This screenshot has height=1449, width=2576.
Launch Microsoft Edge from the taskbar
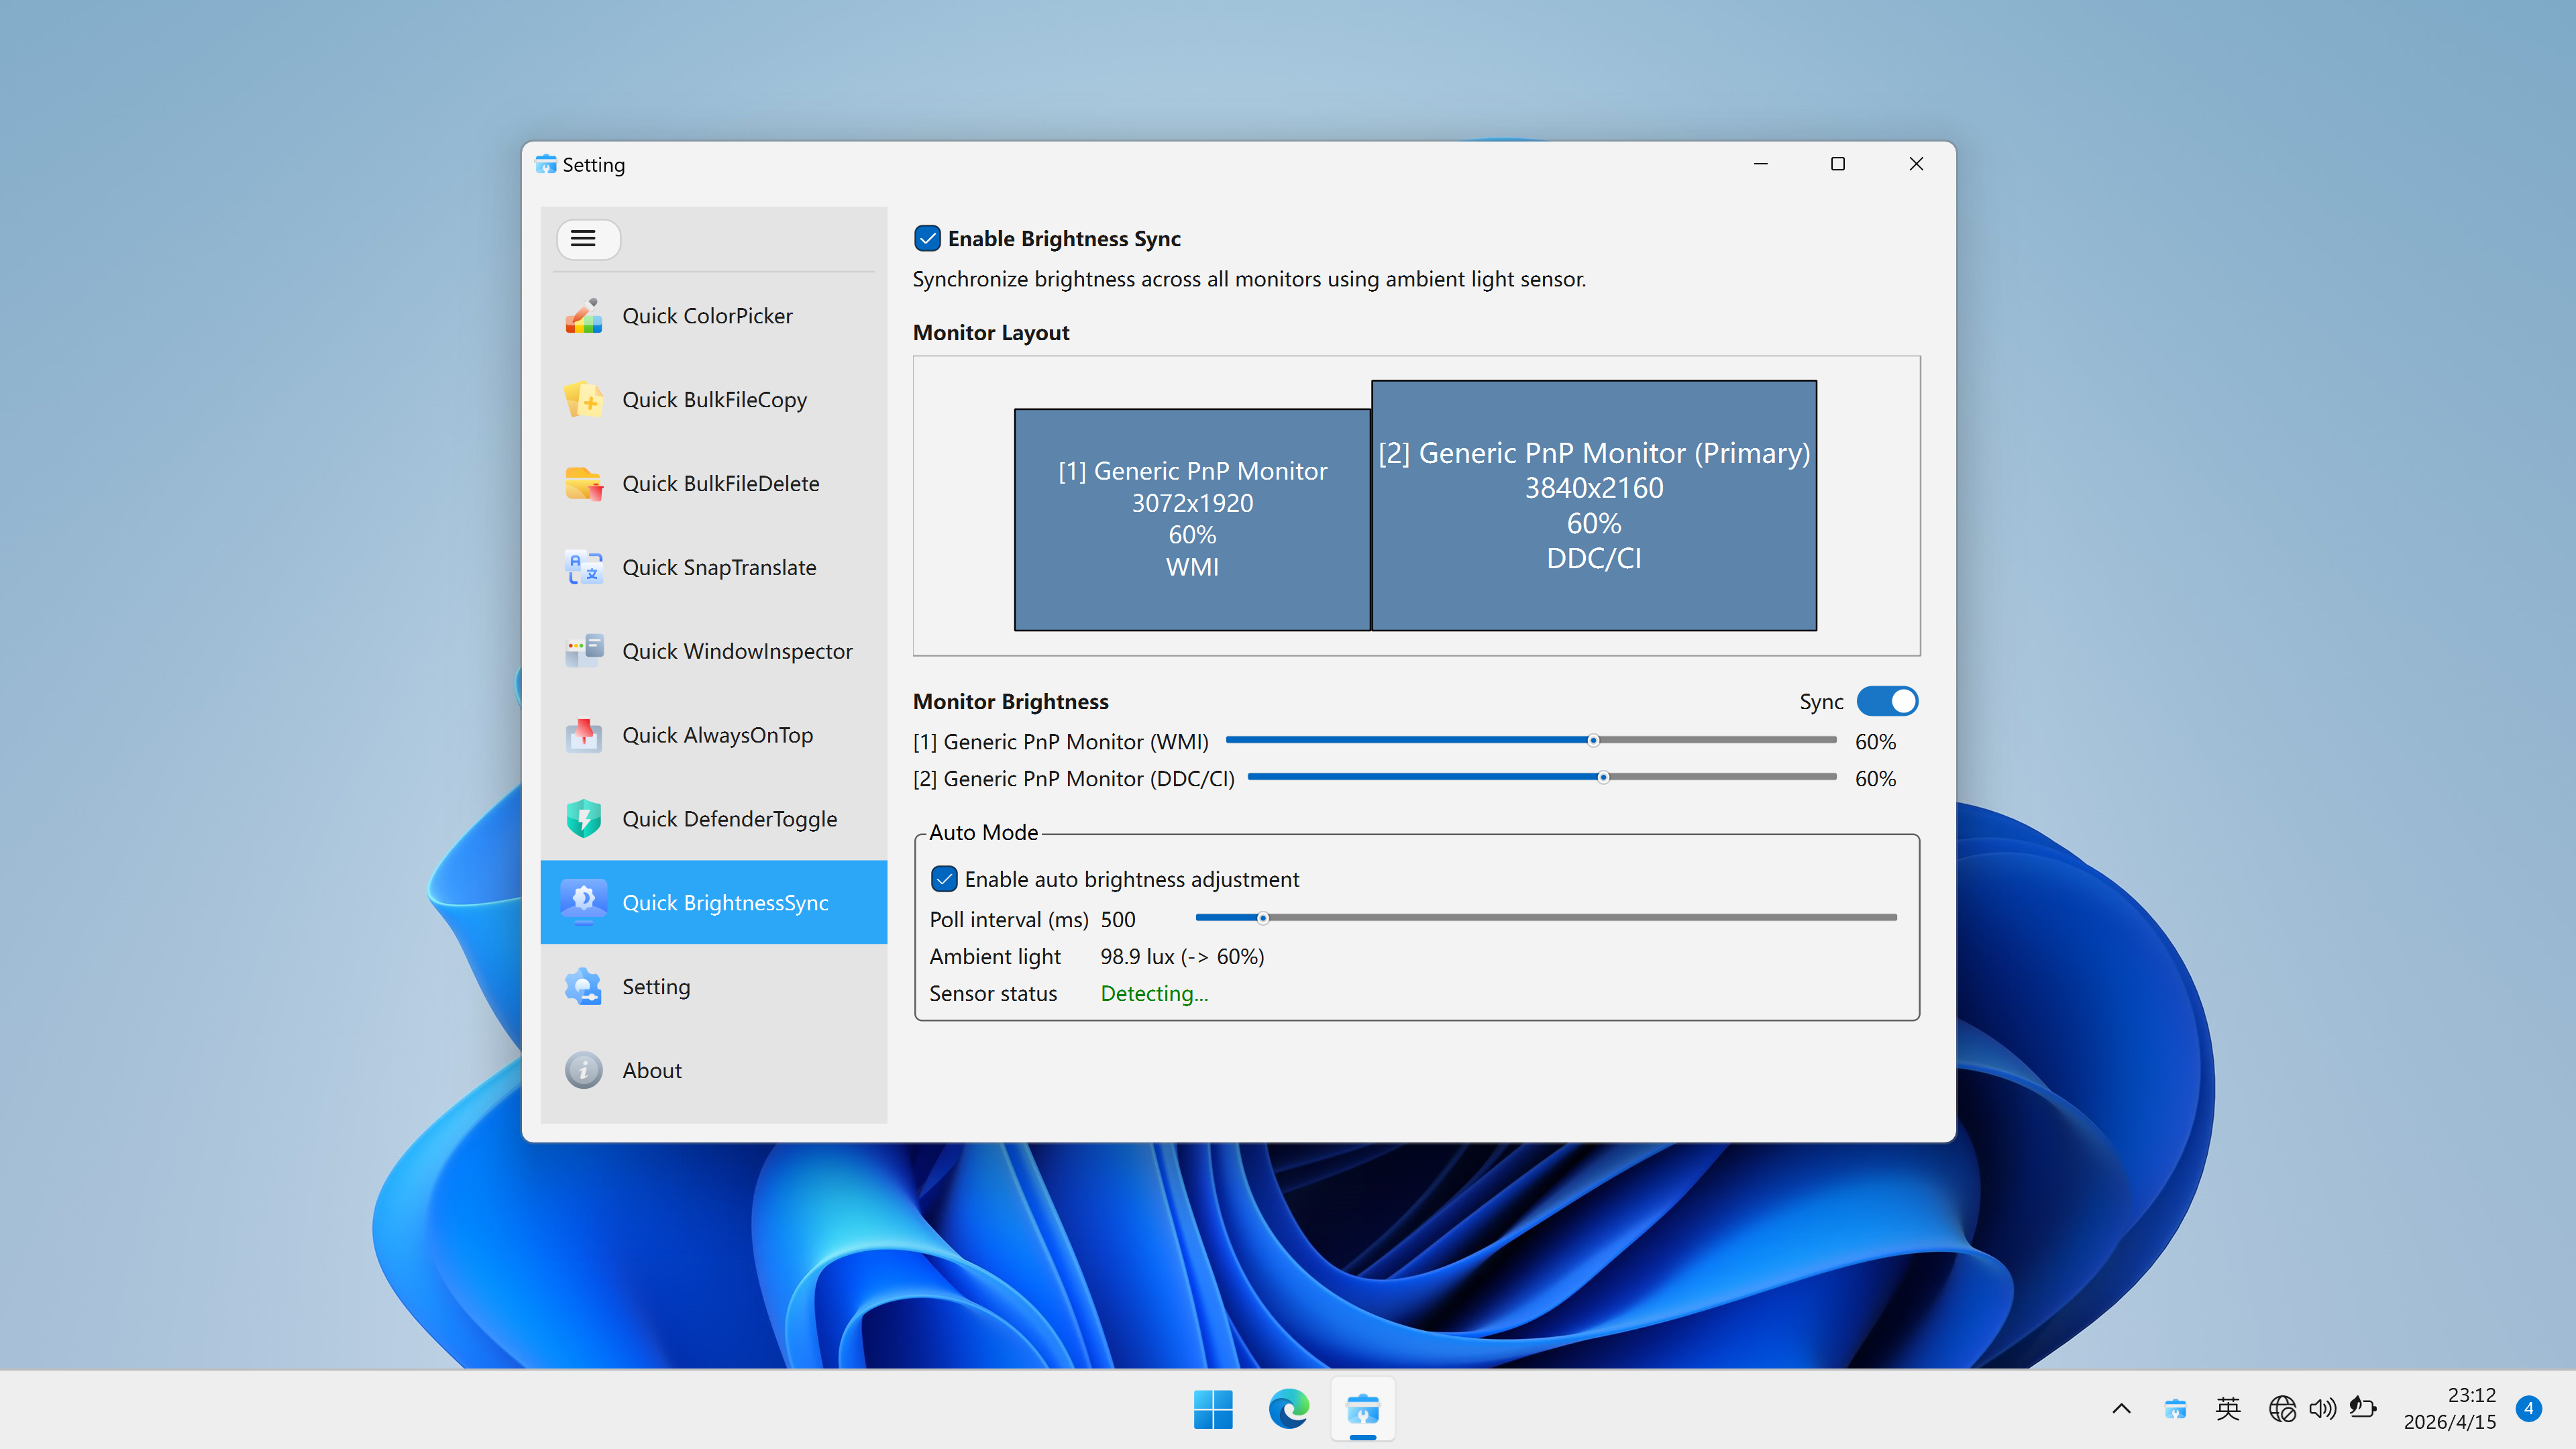(x=1289, y=1410)
